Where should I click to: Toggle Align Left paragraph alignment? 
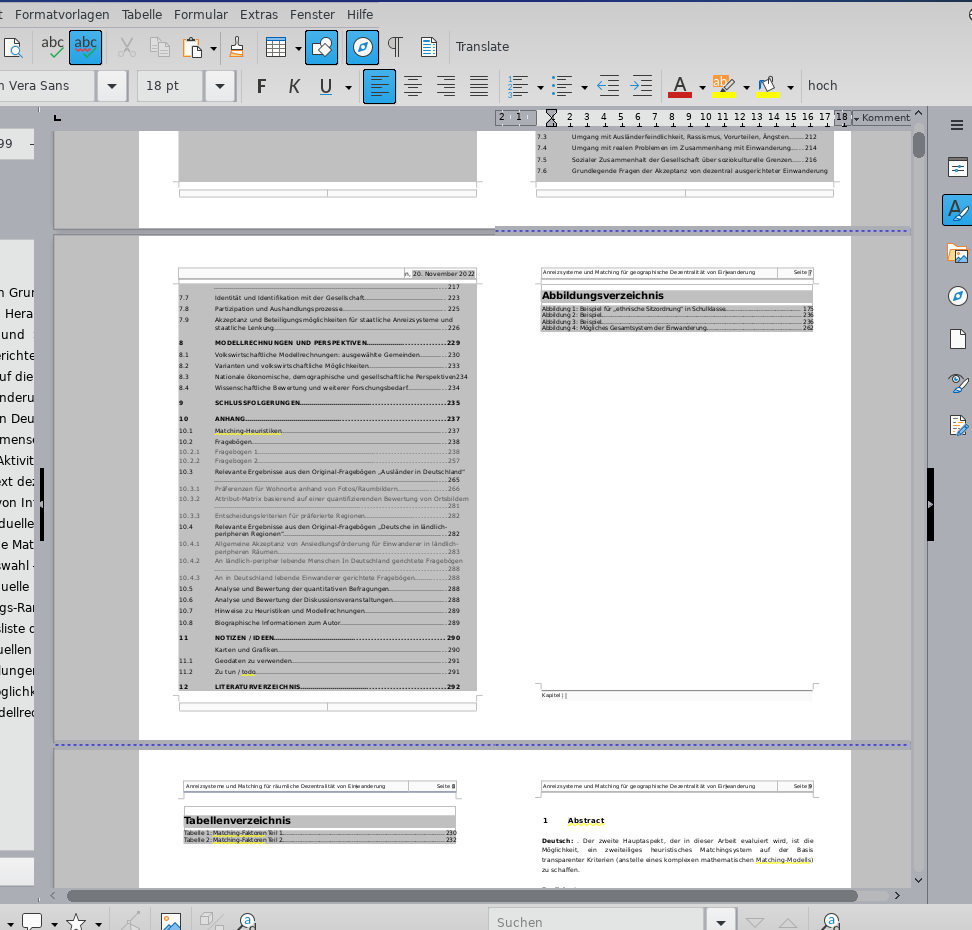[x=379, y=86]
